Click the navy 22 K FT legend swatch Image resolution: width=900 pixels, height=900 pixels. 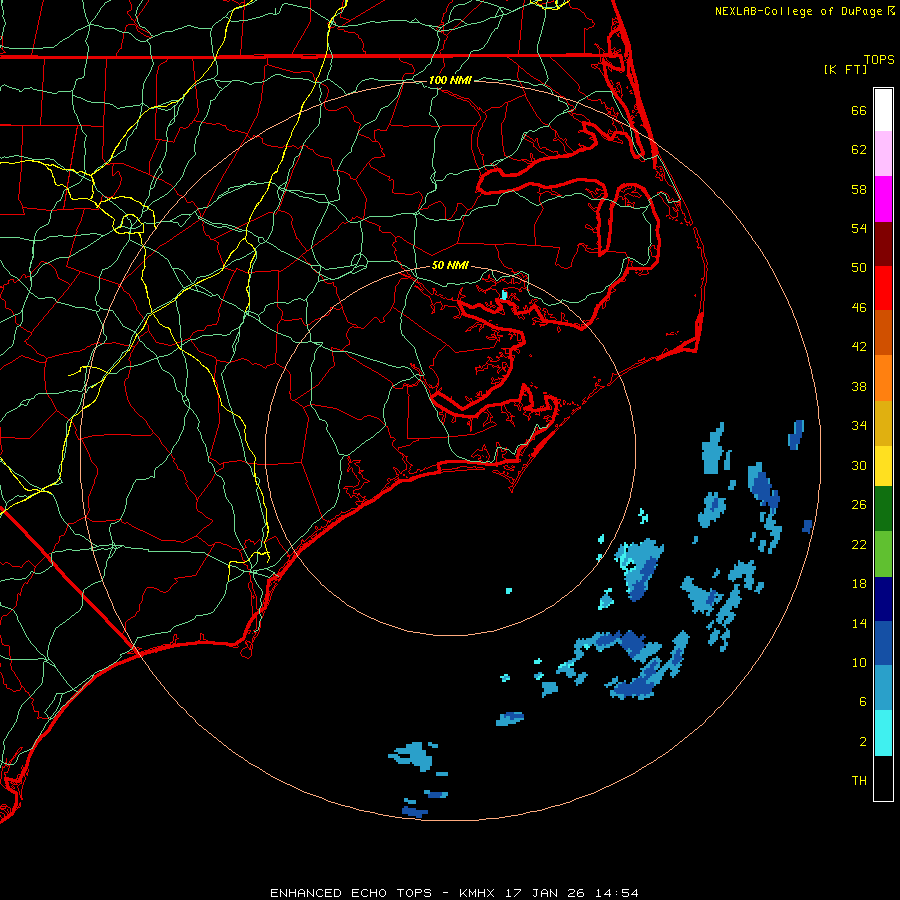pos(883,599)
